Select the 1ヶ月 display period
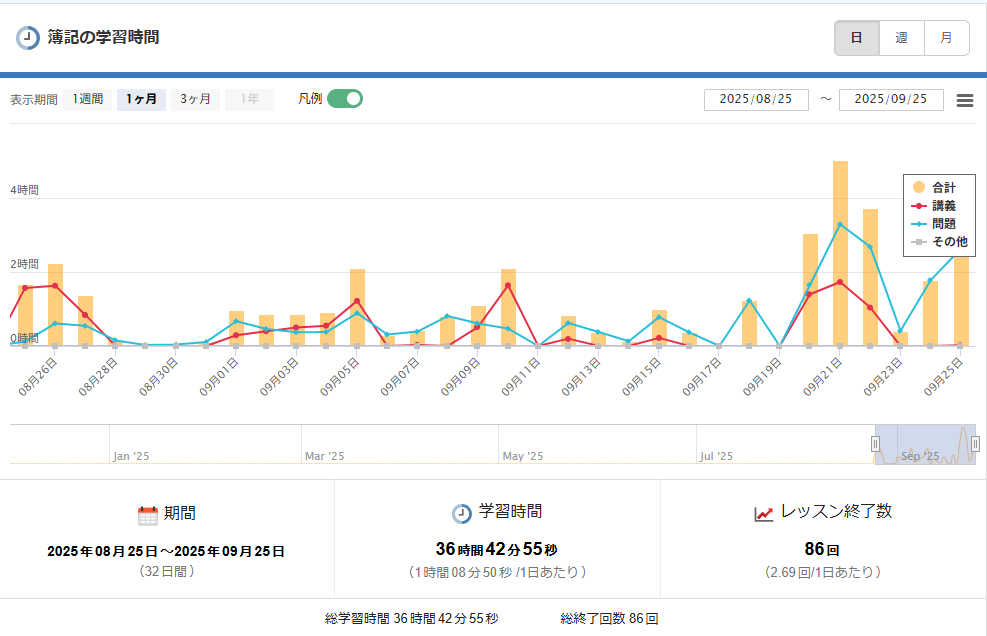 pos(141,99)
